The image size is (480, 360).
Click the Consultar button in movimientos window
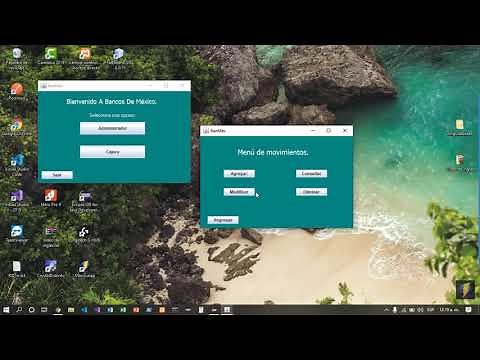311,174
